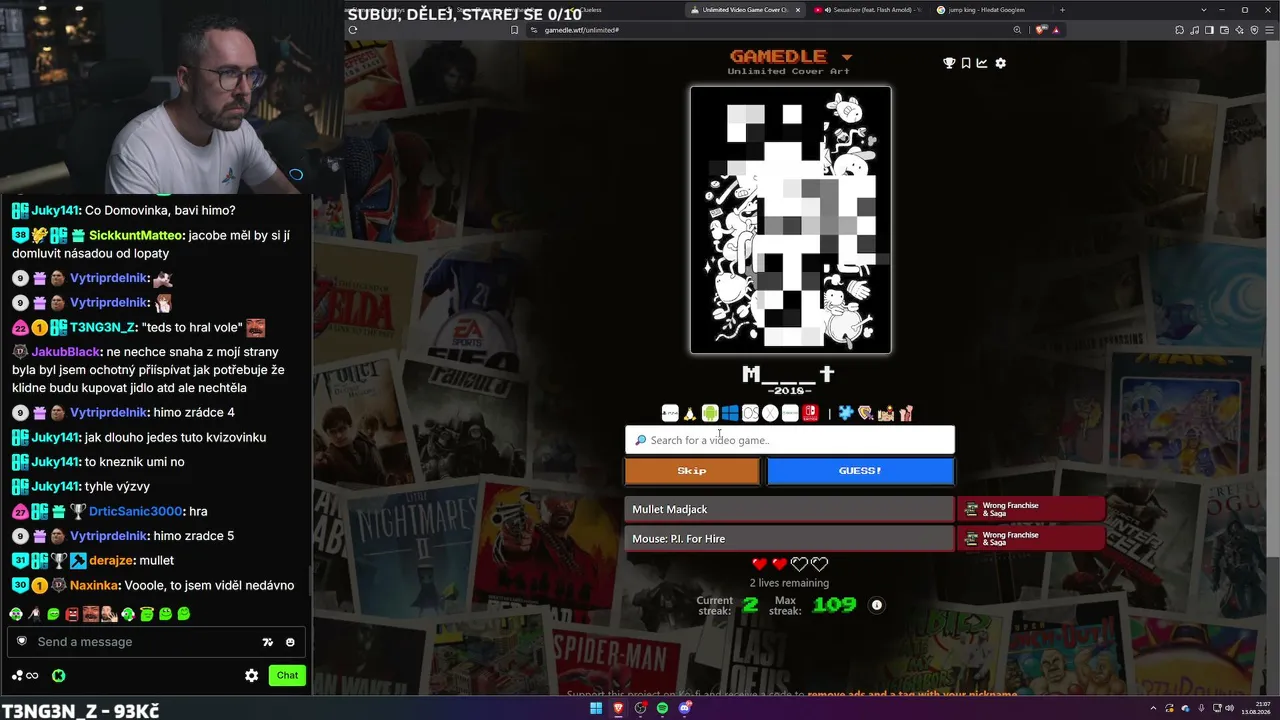Viewport: 1280px width, 720px height.
Task: Expand the browser tab search chevron
Action: coord(1203,10)
